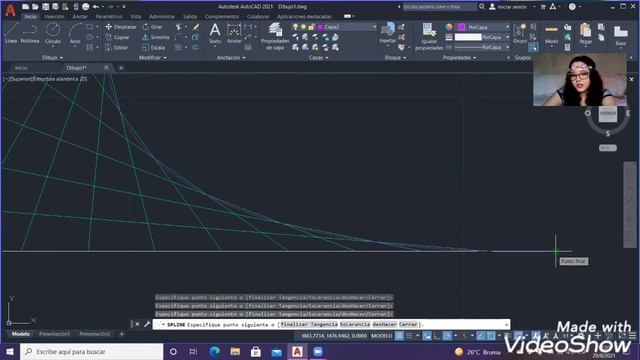The height and width of the screenshot is (360, 640).
Task: Toggle snap mode in status bar
Action: [x=409, y=336]
